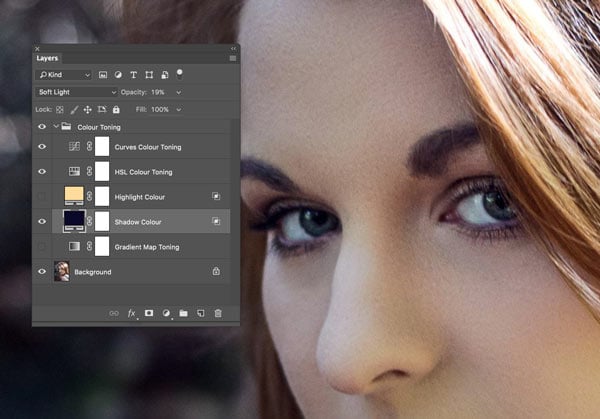Click the Add layer mask icon
This screenshot has height=419, width=600.
coord(148,313)
